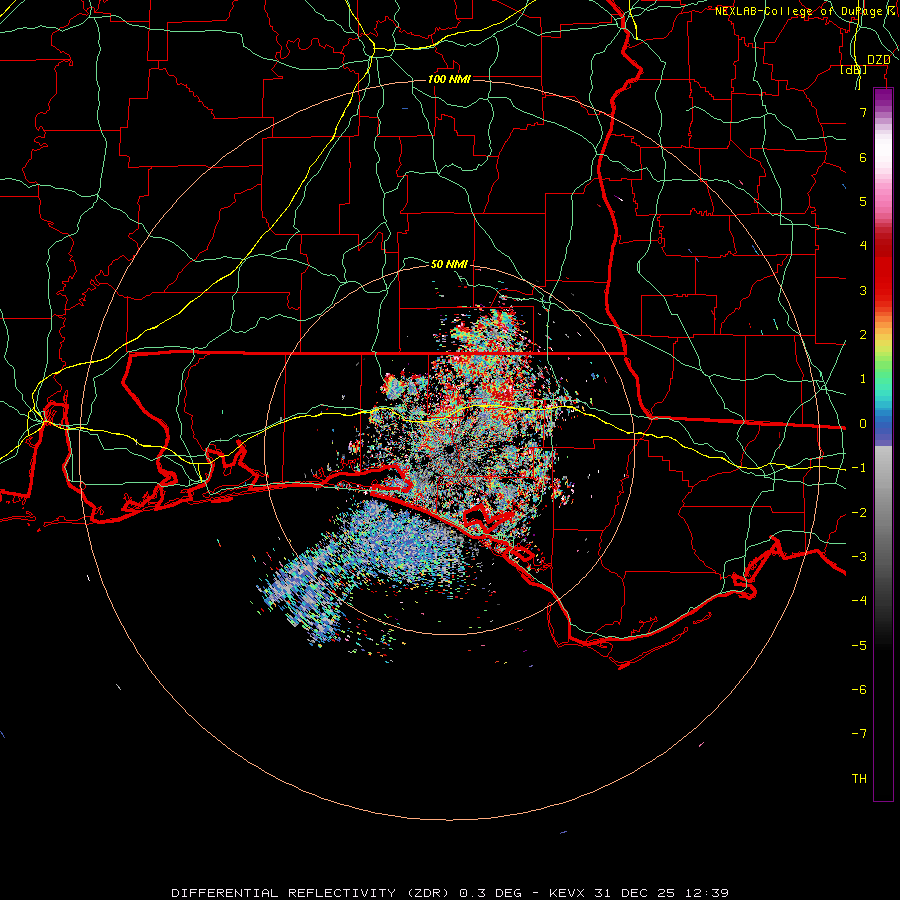Click the -2 value on the color scale

pos(859,513)
